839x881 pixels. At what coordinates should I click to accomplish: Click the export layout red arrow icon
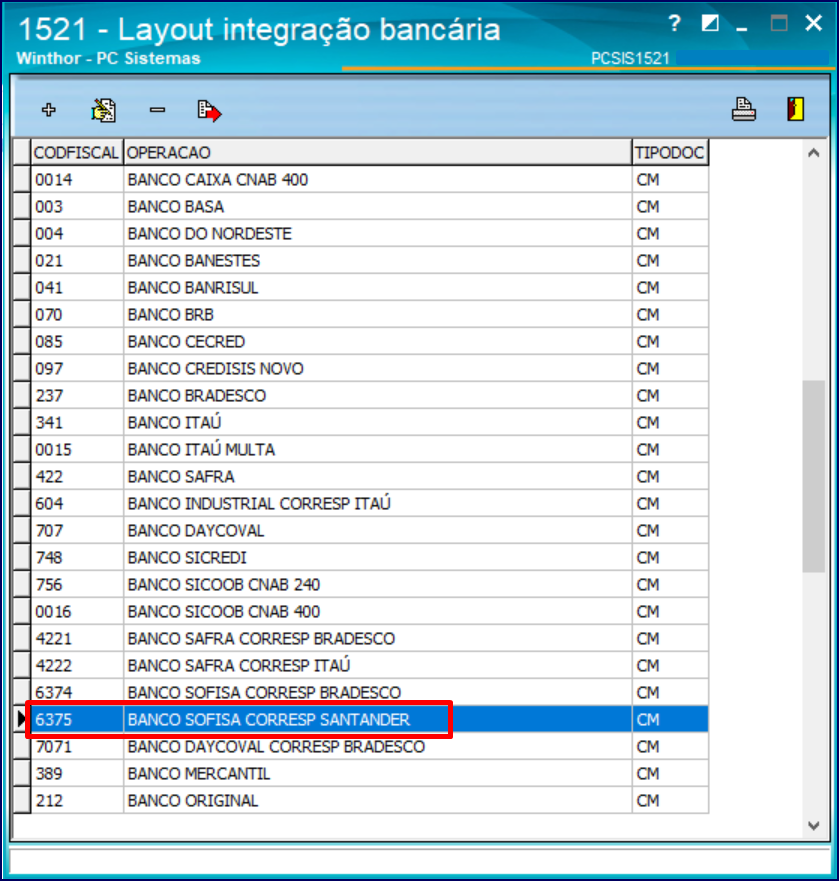[210, 111]
